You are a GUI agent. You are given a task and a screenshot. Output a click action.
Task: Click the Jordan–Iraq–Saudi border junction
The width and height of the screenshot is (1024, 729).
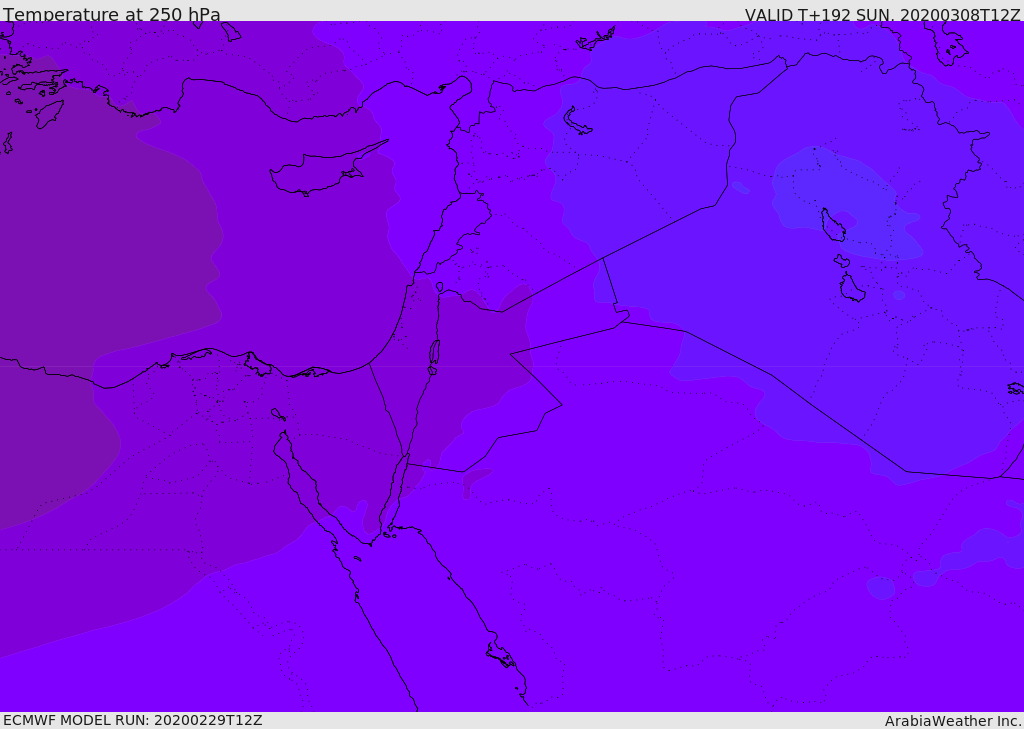pos(622,321)
